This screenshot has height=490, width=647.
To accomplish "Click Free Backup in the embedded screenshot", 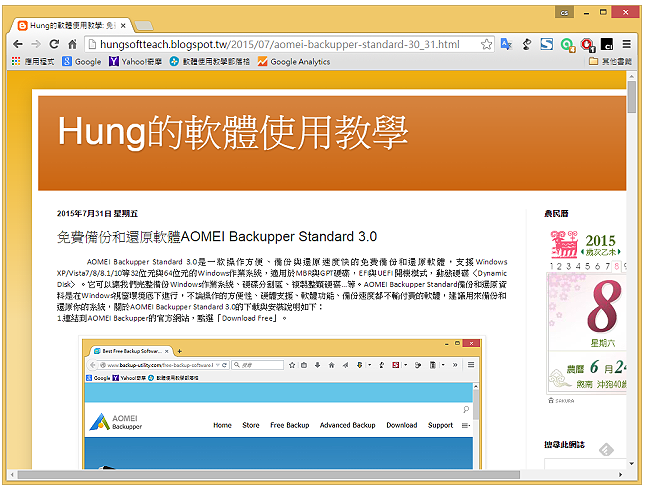I will coord(290,425).
